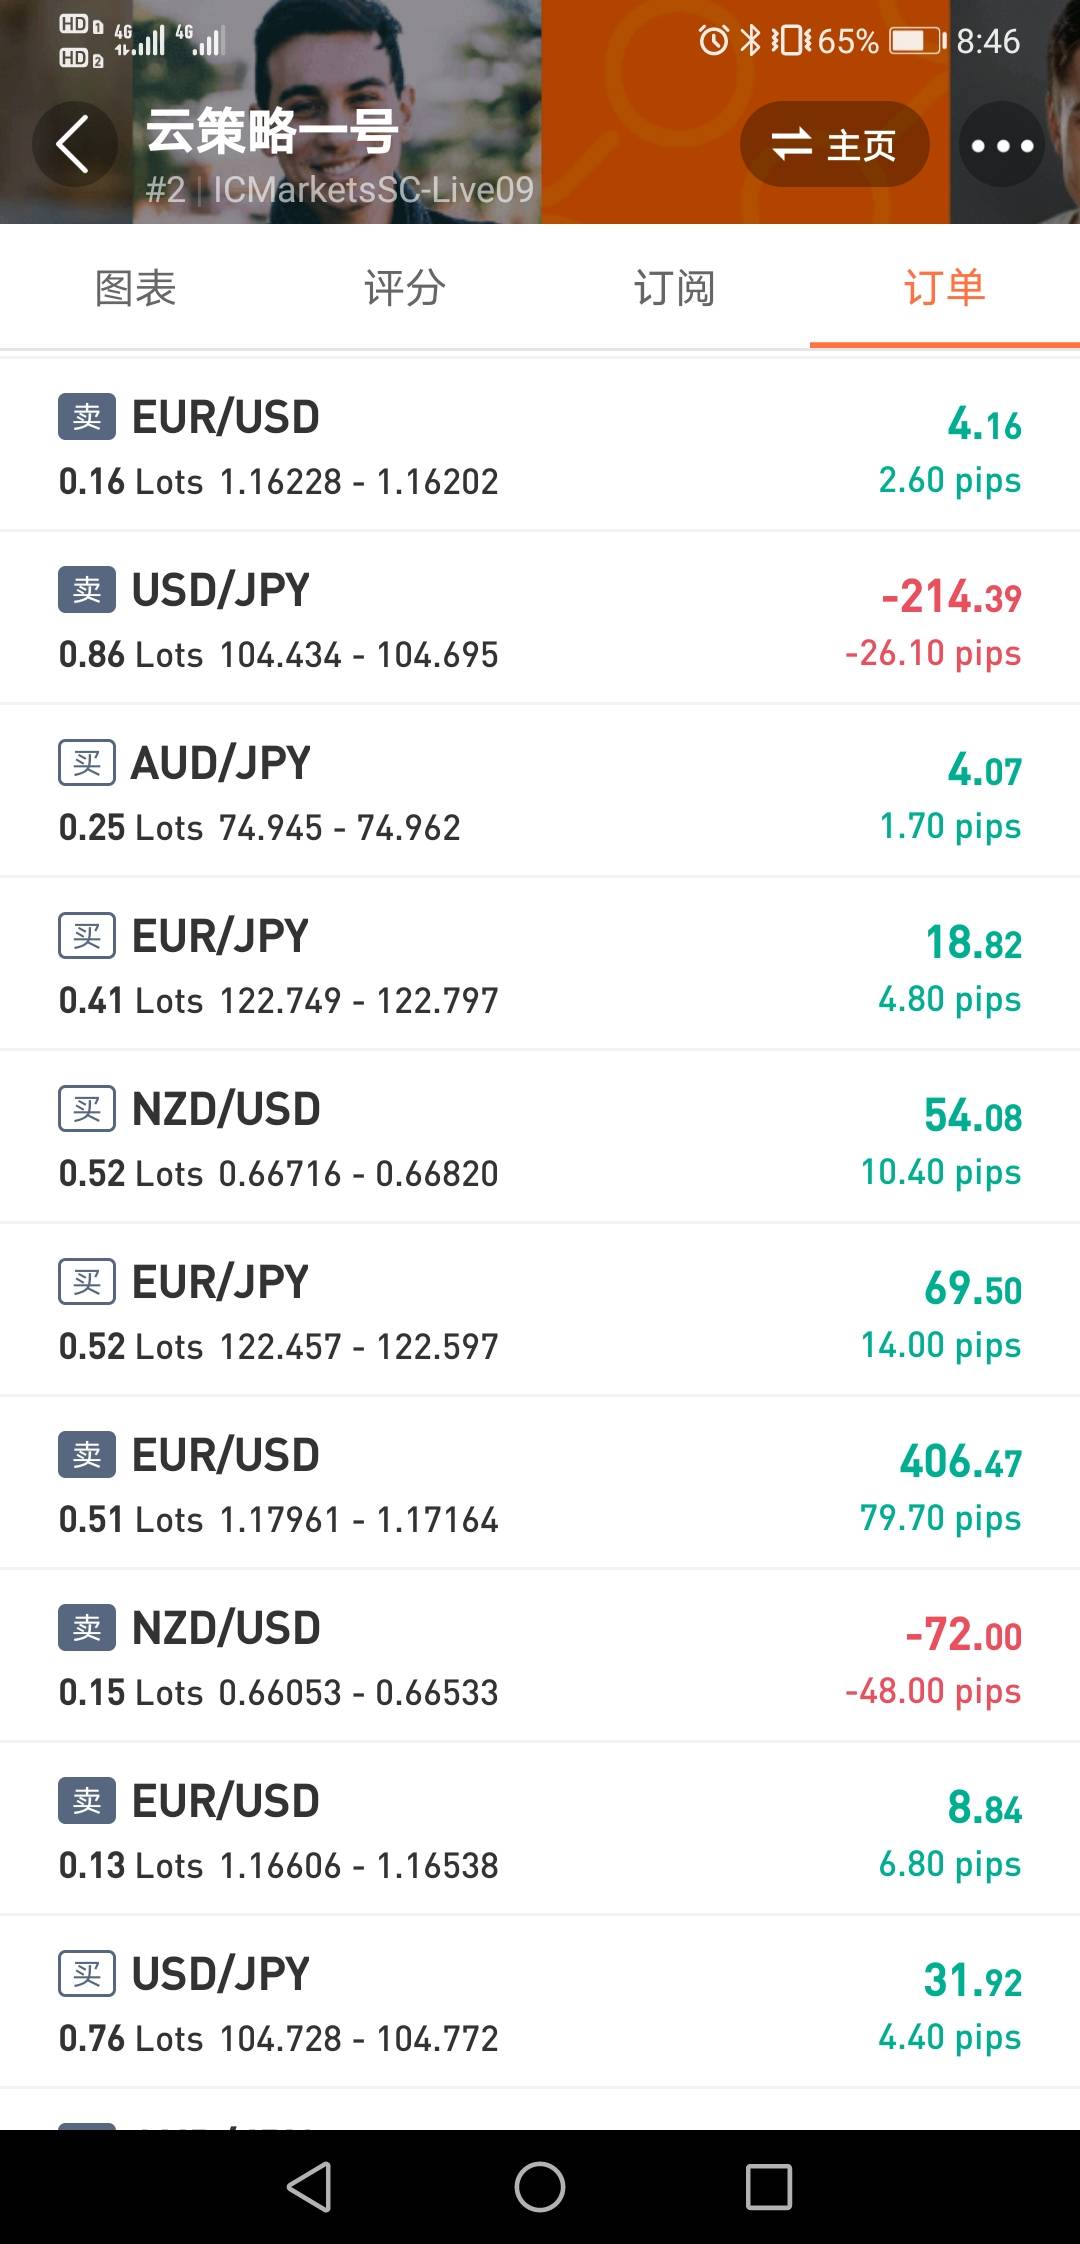
Task: Tap the 主页 switch button
Action: pos(834,144)
